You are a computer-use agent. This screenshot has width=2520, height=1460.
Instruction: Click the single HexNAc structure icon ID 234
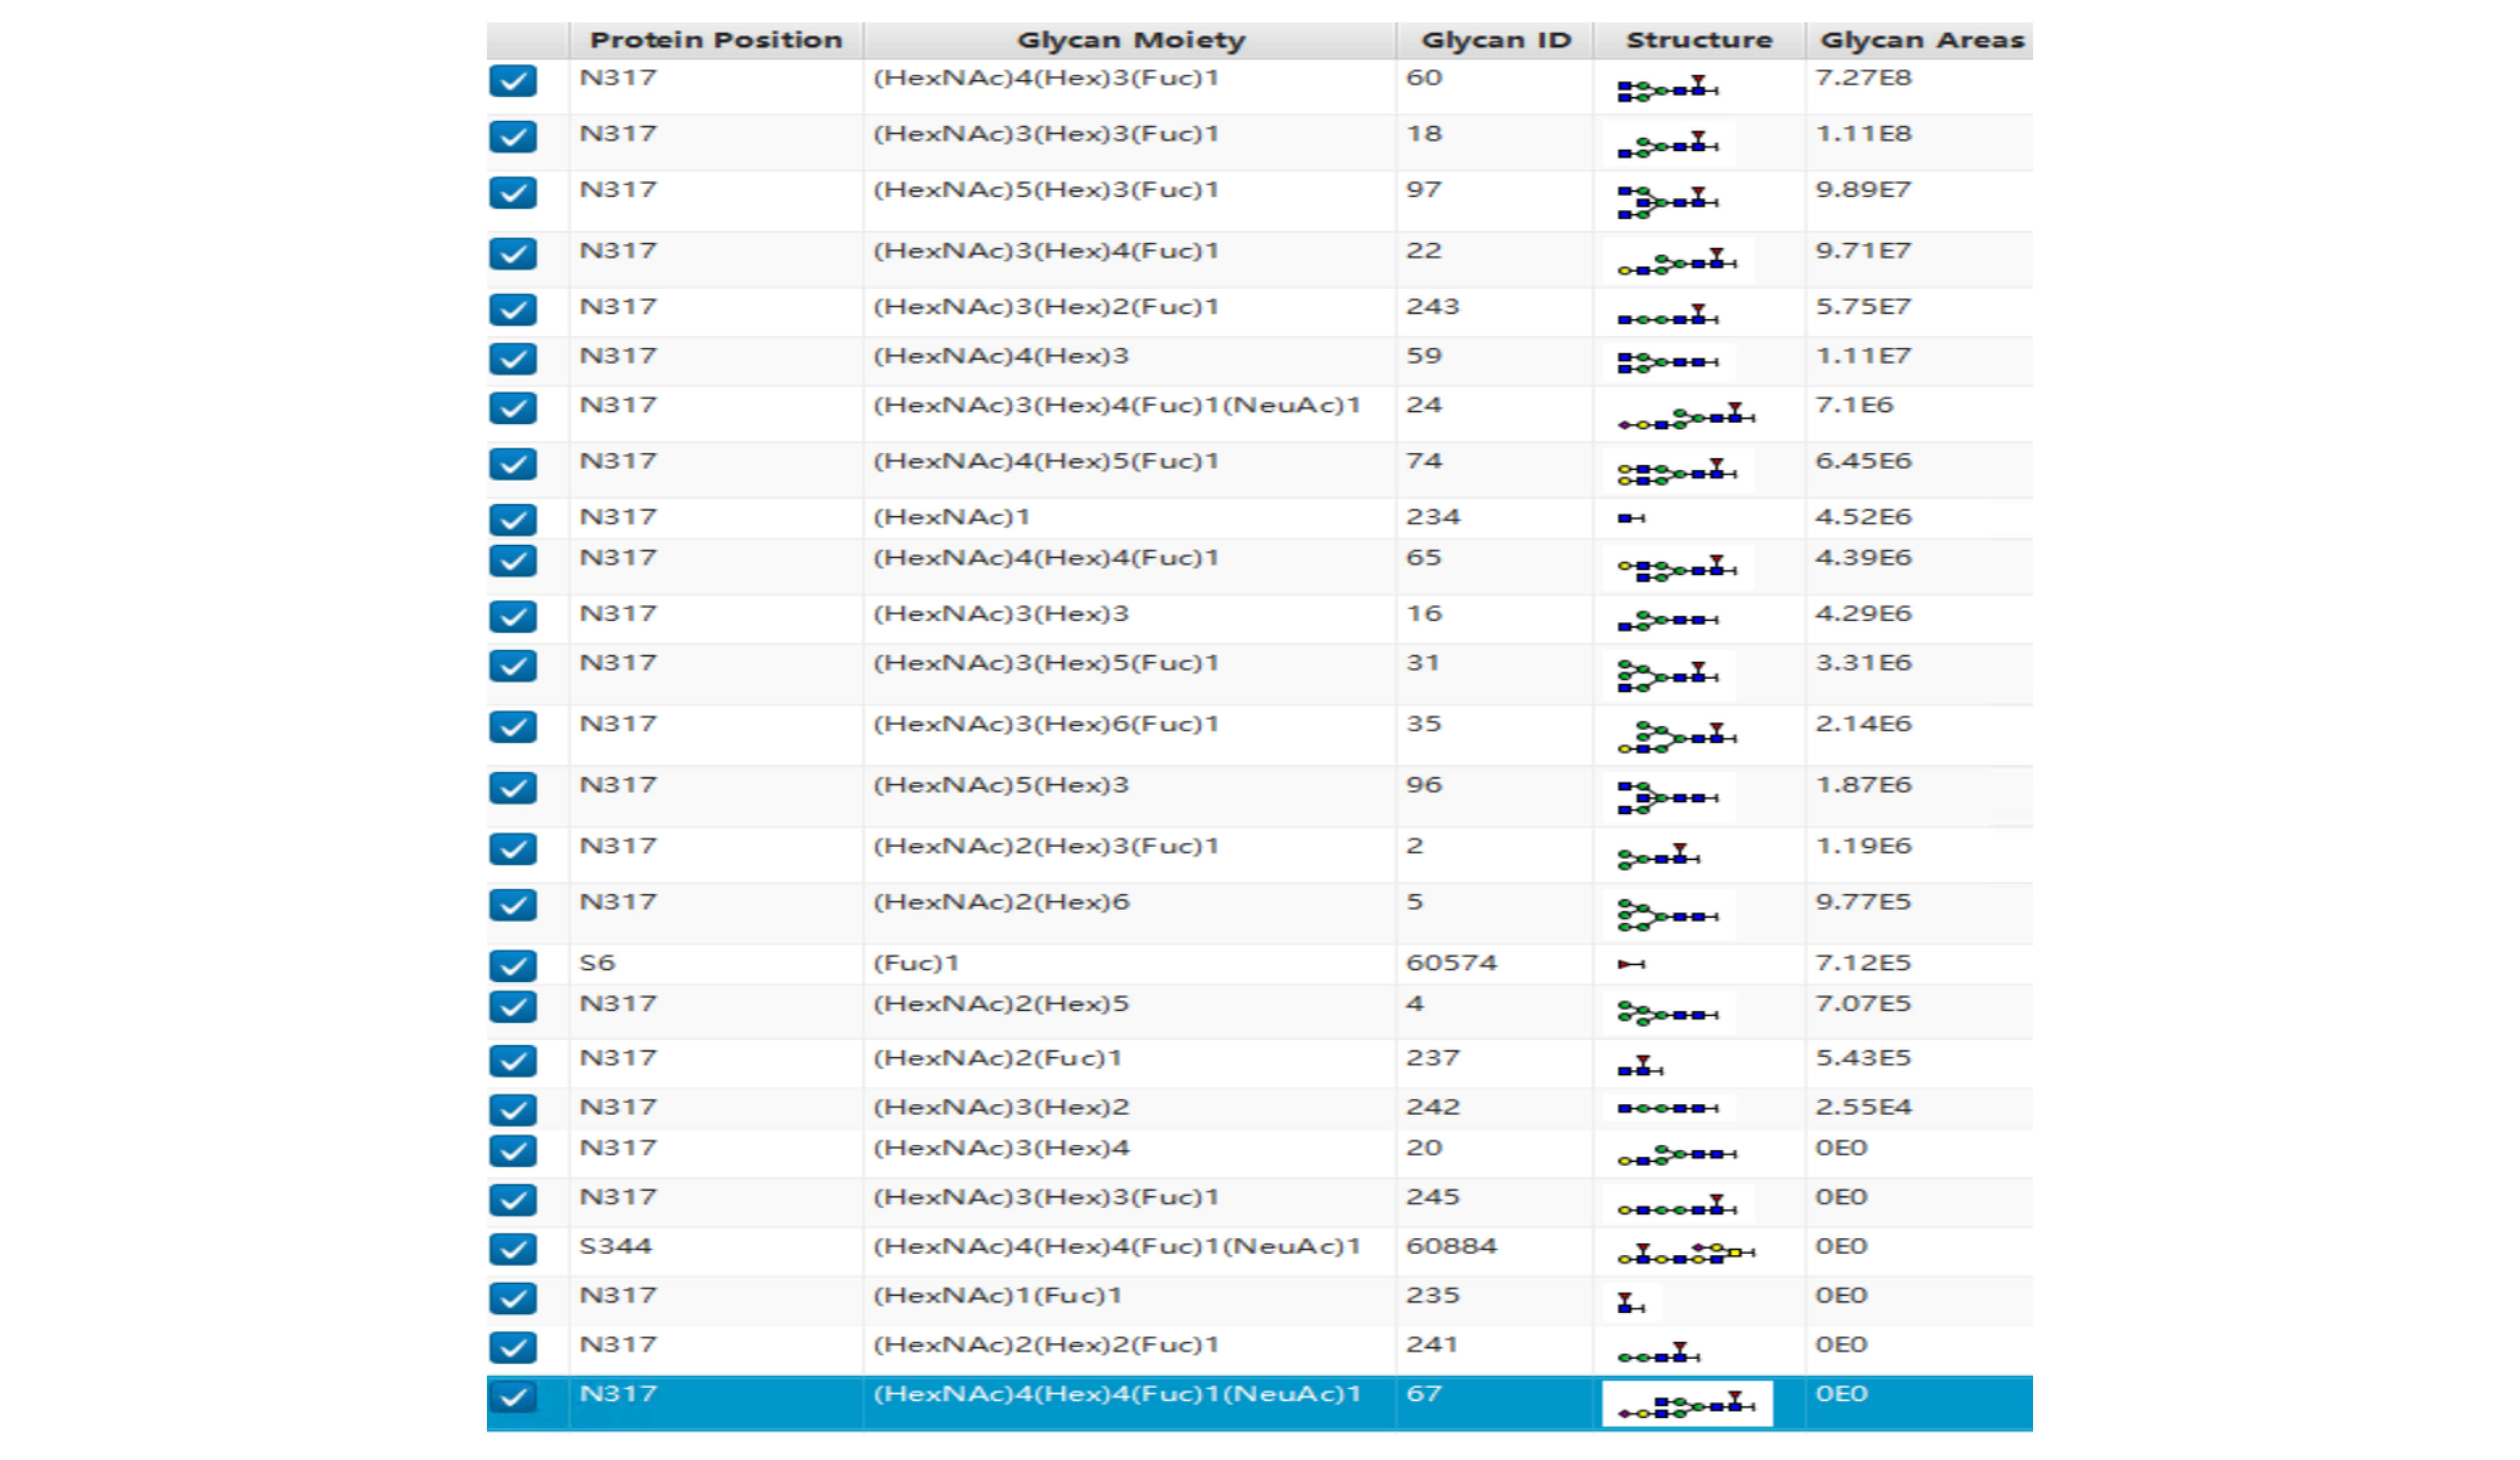tap(1631, 518)
